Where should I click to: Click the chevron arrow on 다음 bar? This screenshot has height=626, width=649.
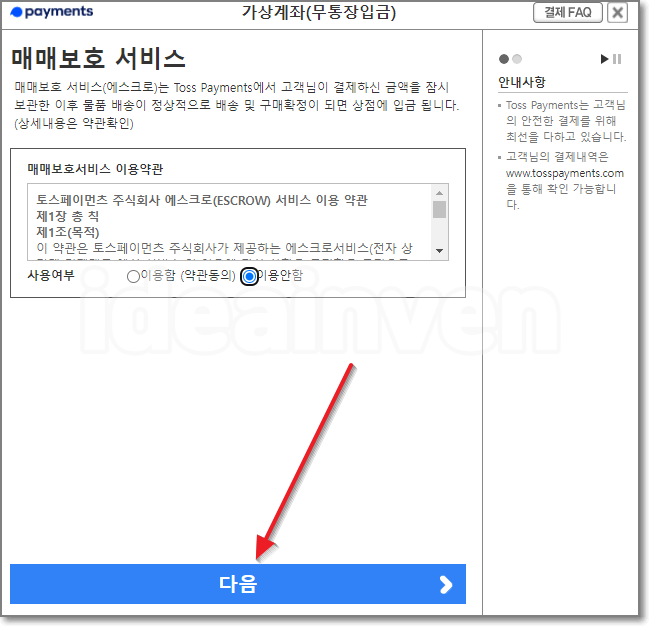tap(446, 585)
